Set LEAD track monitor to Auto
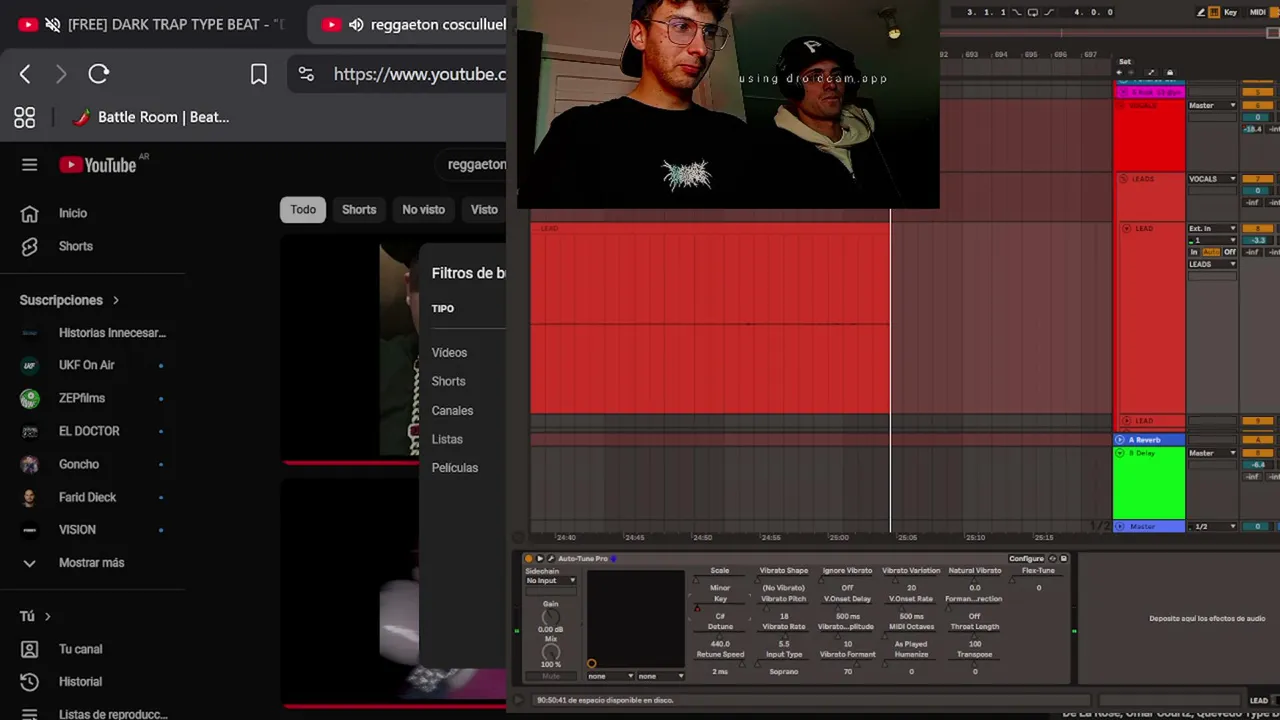This screenshot has height=720, width=1280. (x=1211, y=252)
